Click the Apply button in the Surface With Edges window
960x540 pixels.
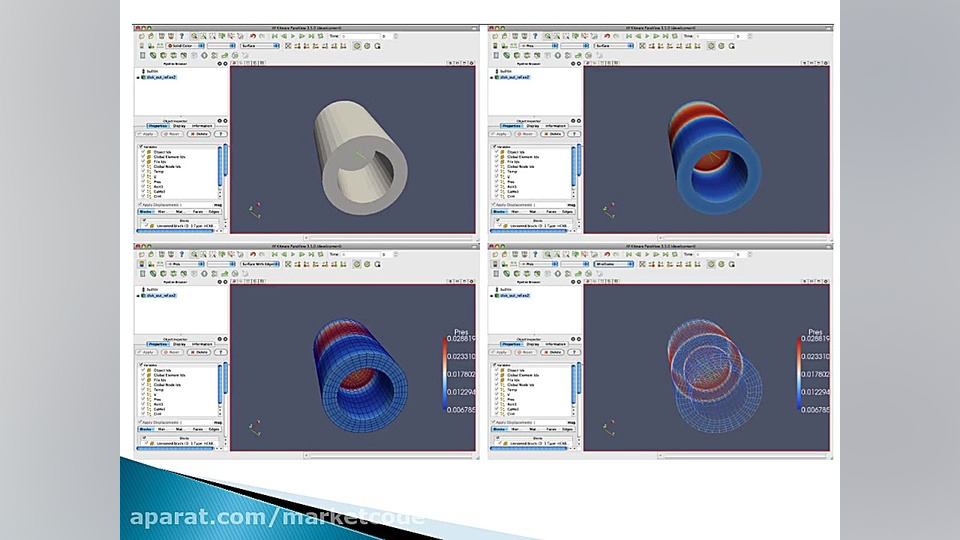point(146,352)
